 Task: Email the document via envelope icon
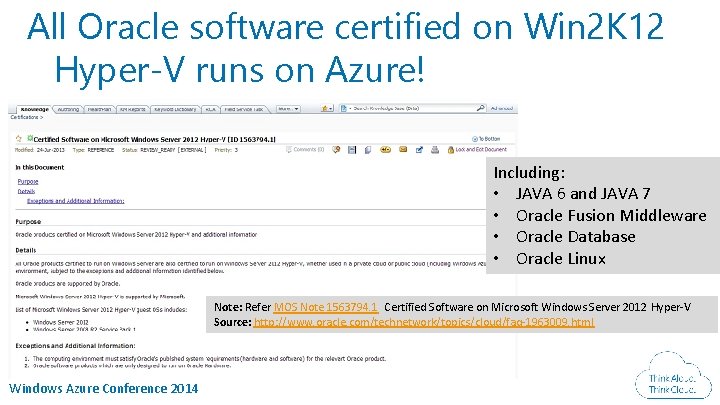(403, 150)
